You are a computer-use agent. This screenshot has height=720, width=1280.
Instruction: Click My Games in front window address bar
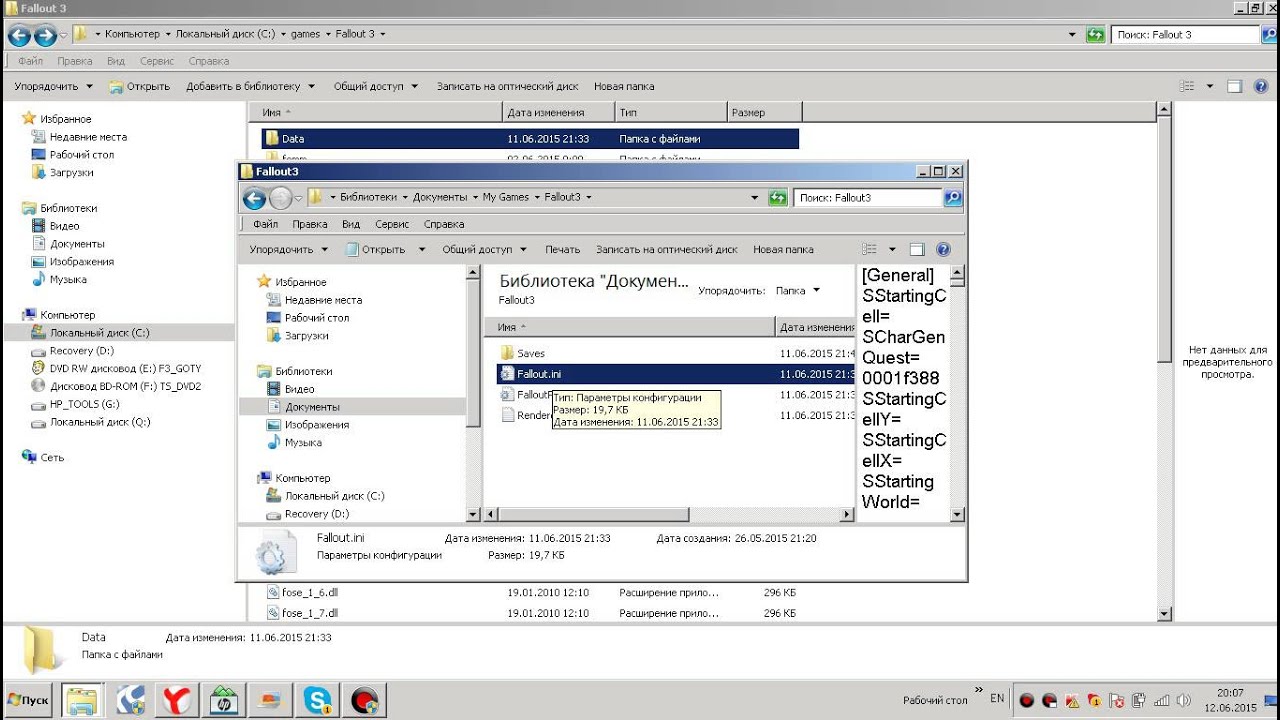pos(504,198)
